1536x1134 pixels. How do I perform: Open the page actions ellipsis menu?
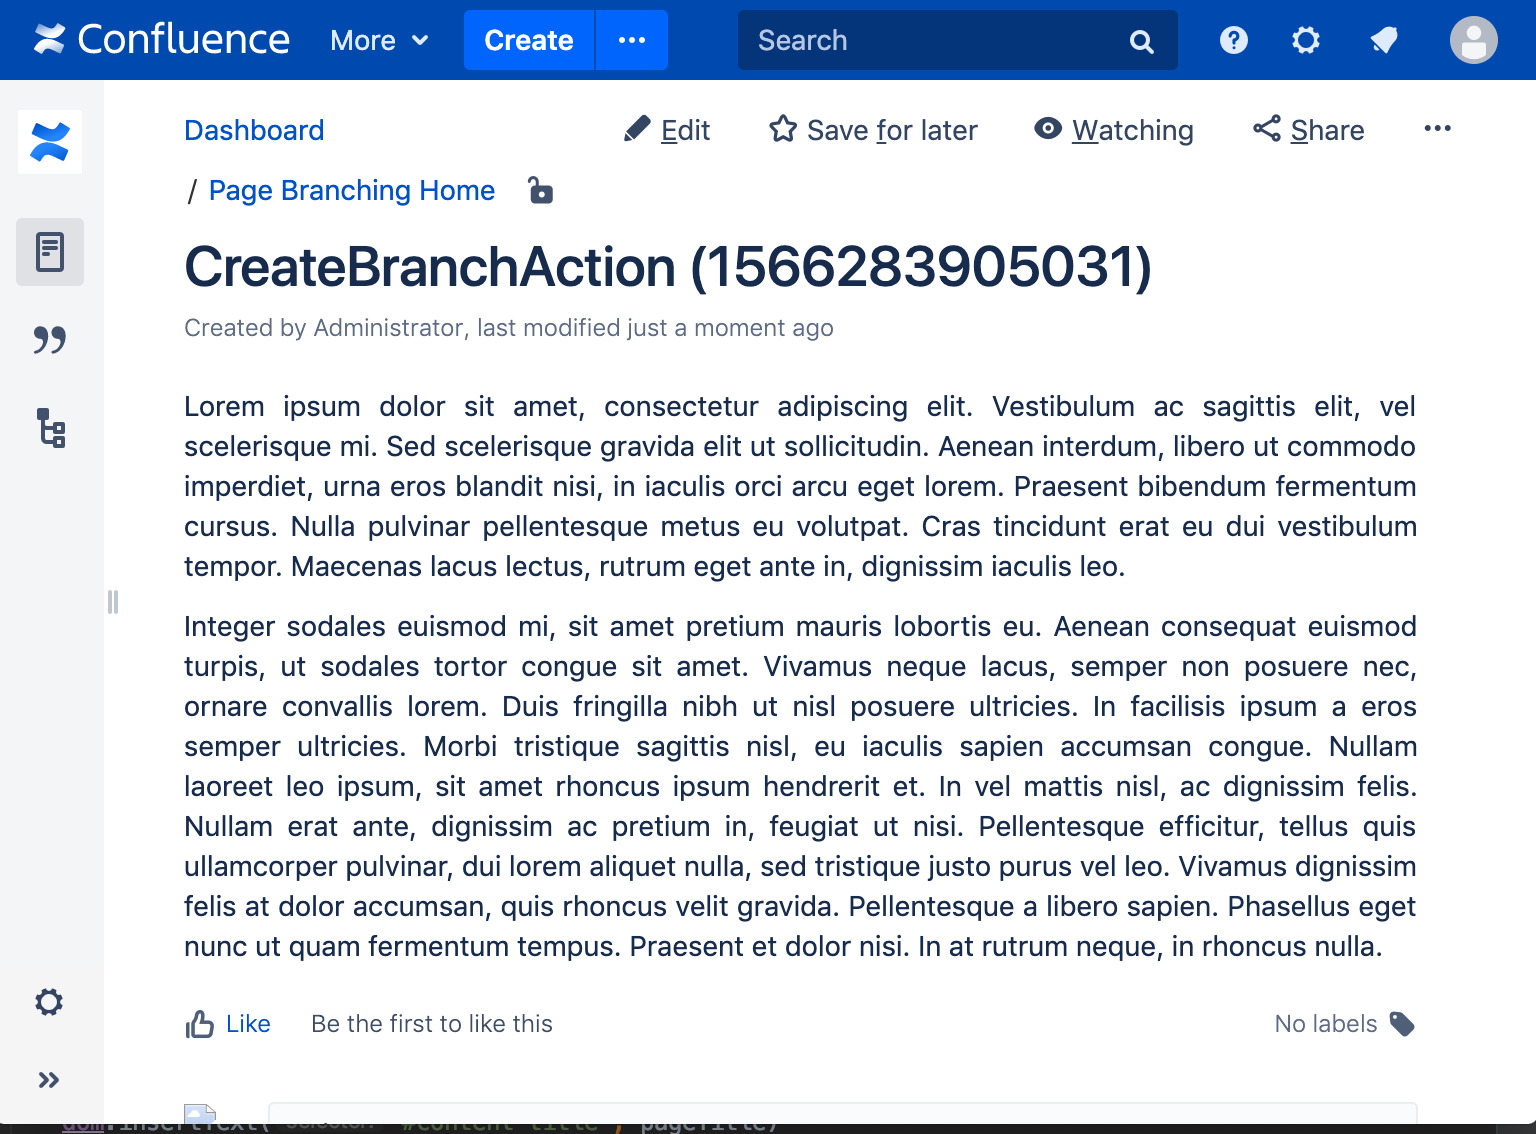coord(1437,128)
